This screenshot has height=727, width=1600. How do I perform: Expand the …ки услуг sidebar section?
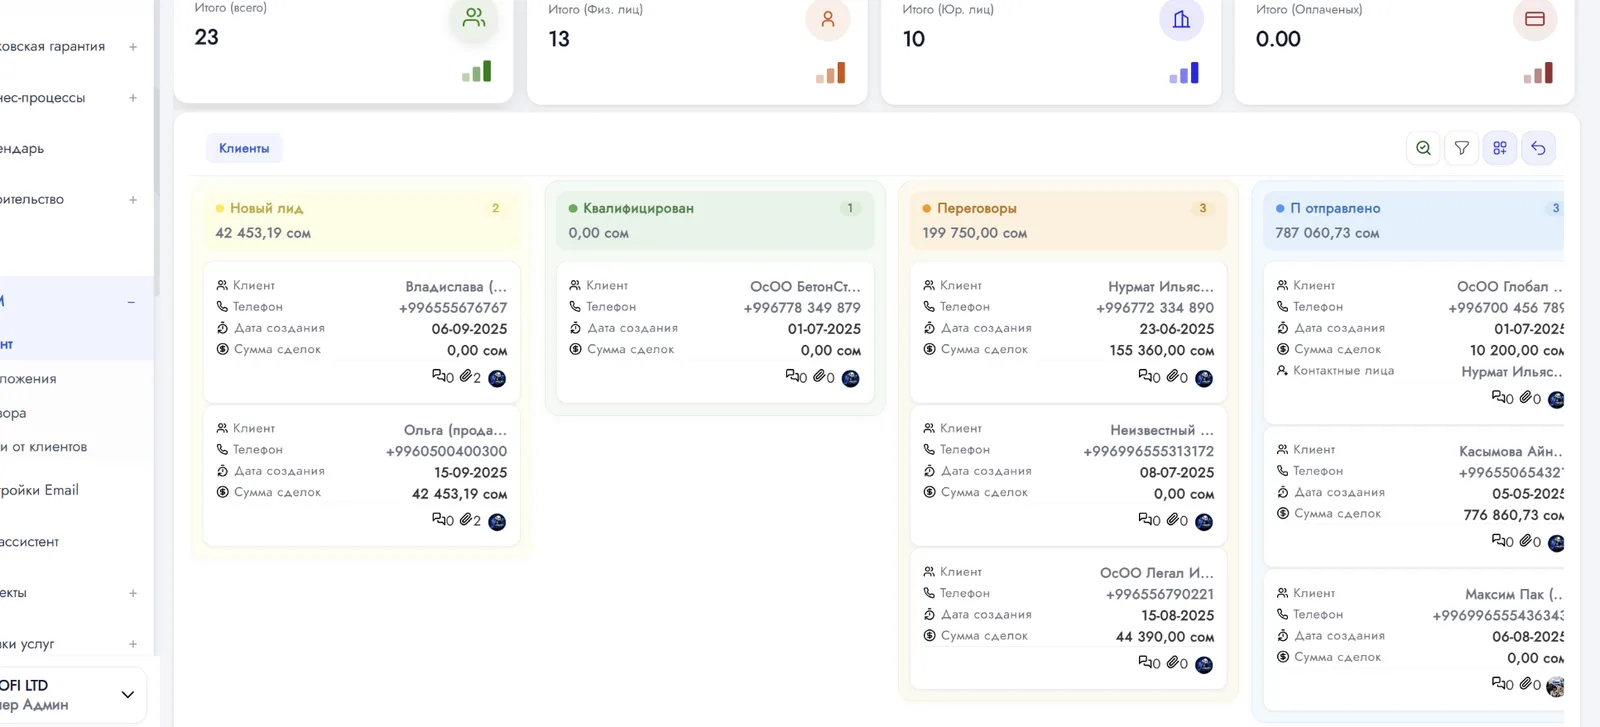(133, 644)
